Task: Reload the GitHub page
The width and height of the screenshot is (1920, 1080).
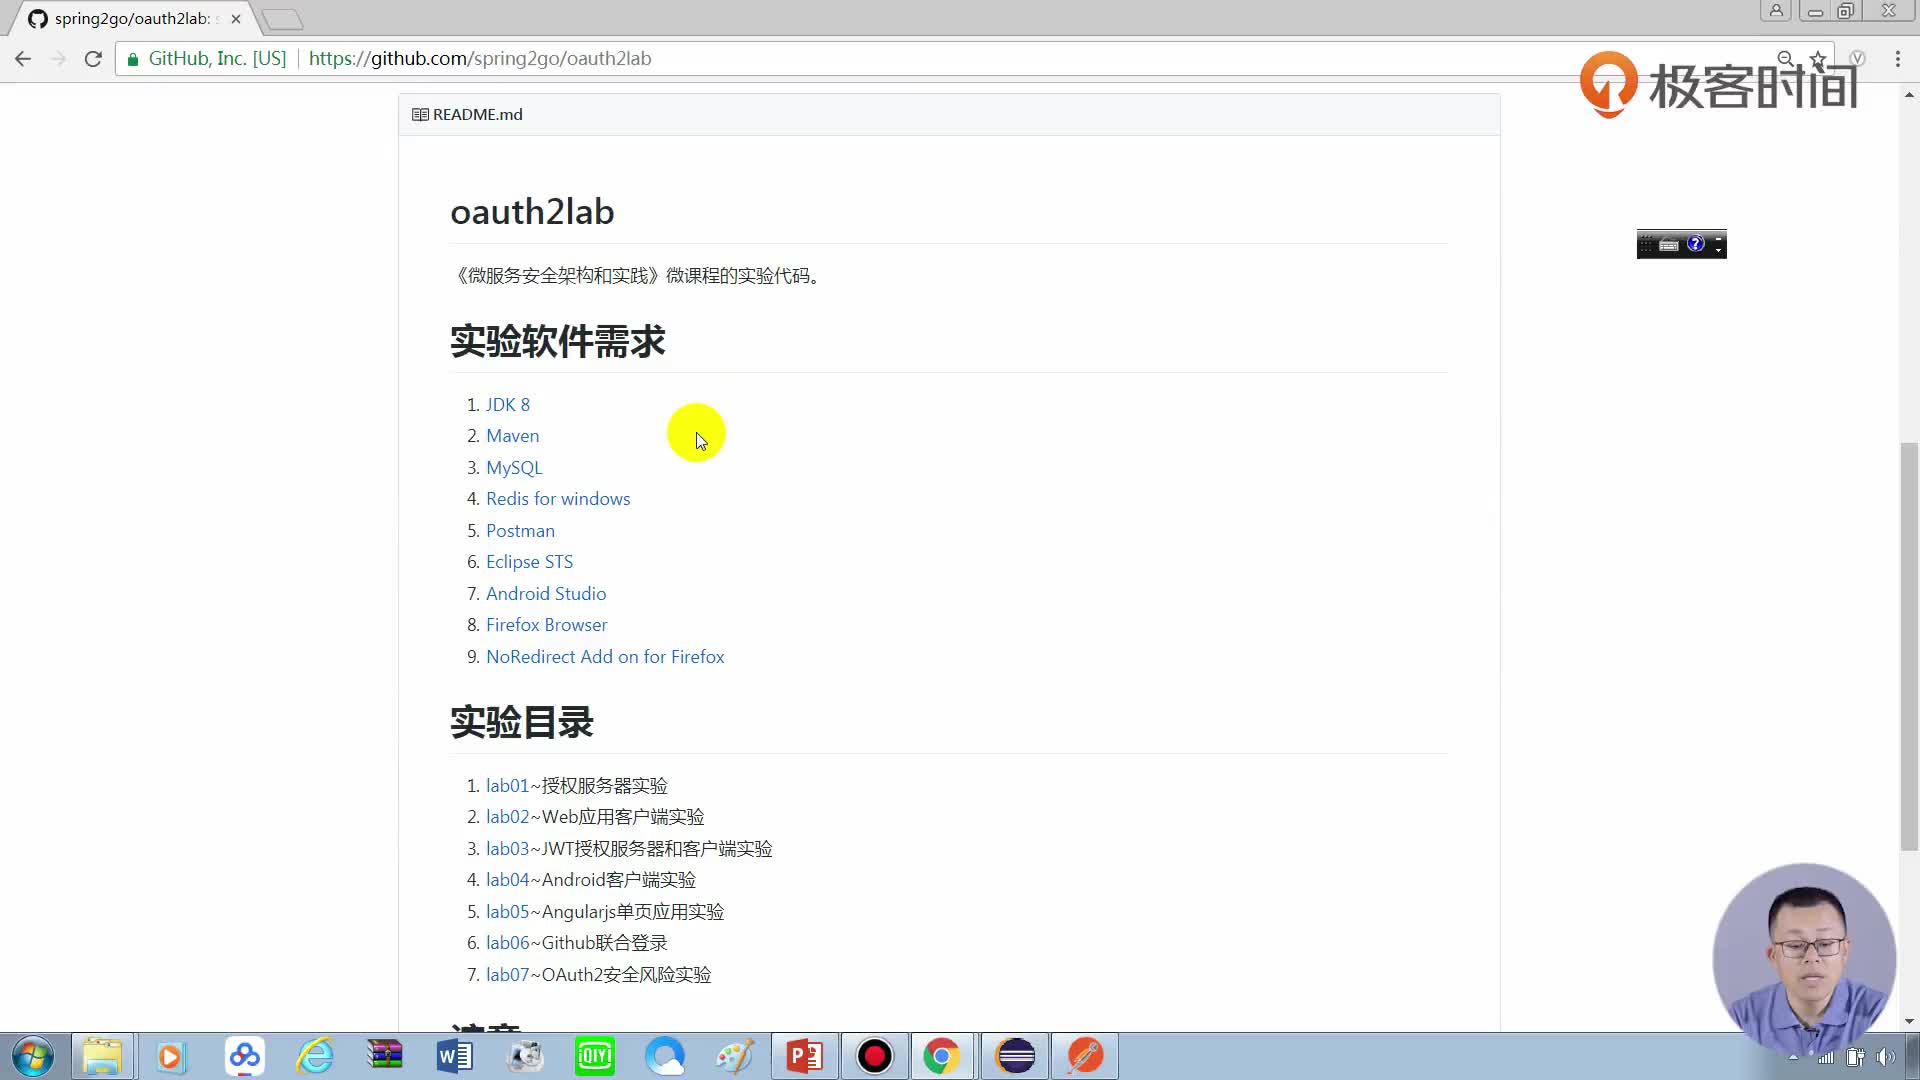Action: click(x=93, y=59)
